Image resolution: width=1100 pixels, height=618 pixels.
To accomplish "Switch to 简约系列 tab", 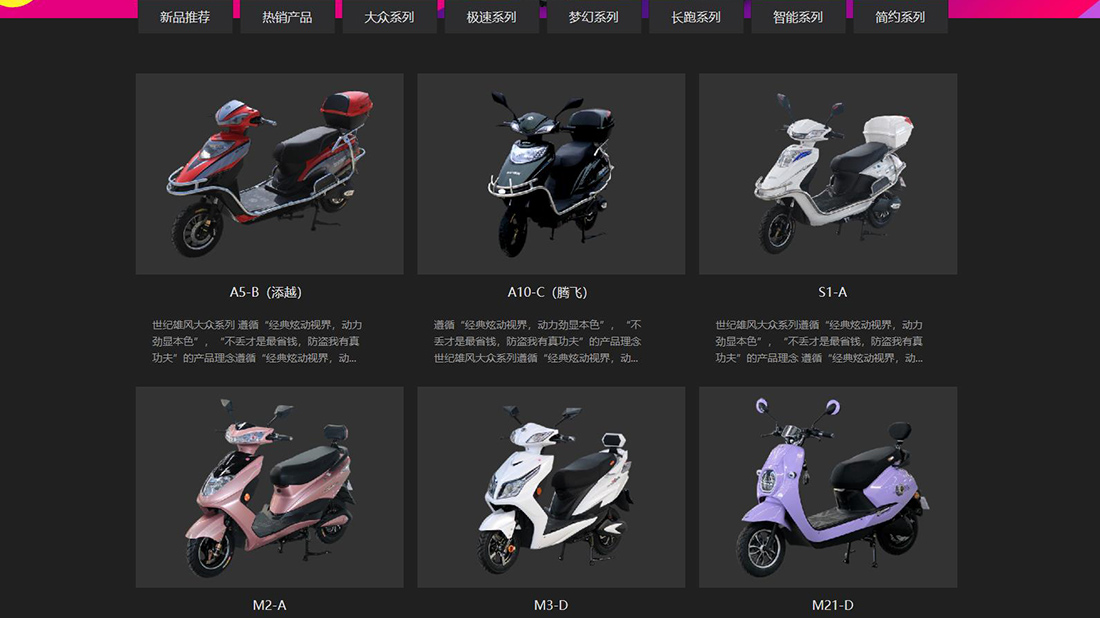I will pos(900,17).
